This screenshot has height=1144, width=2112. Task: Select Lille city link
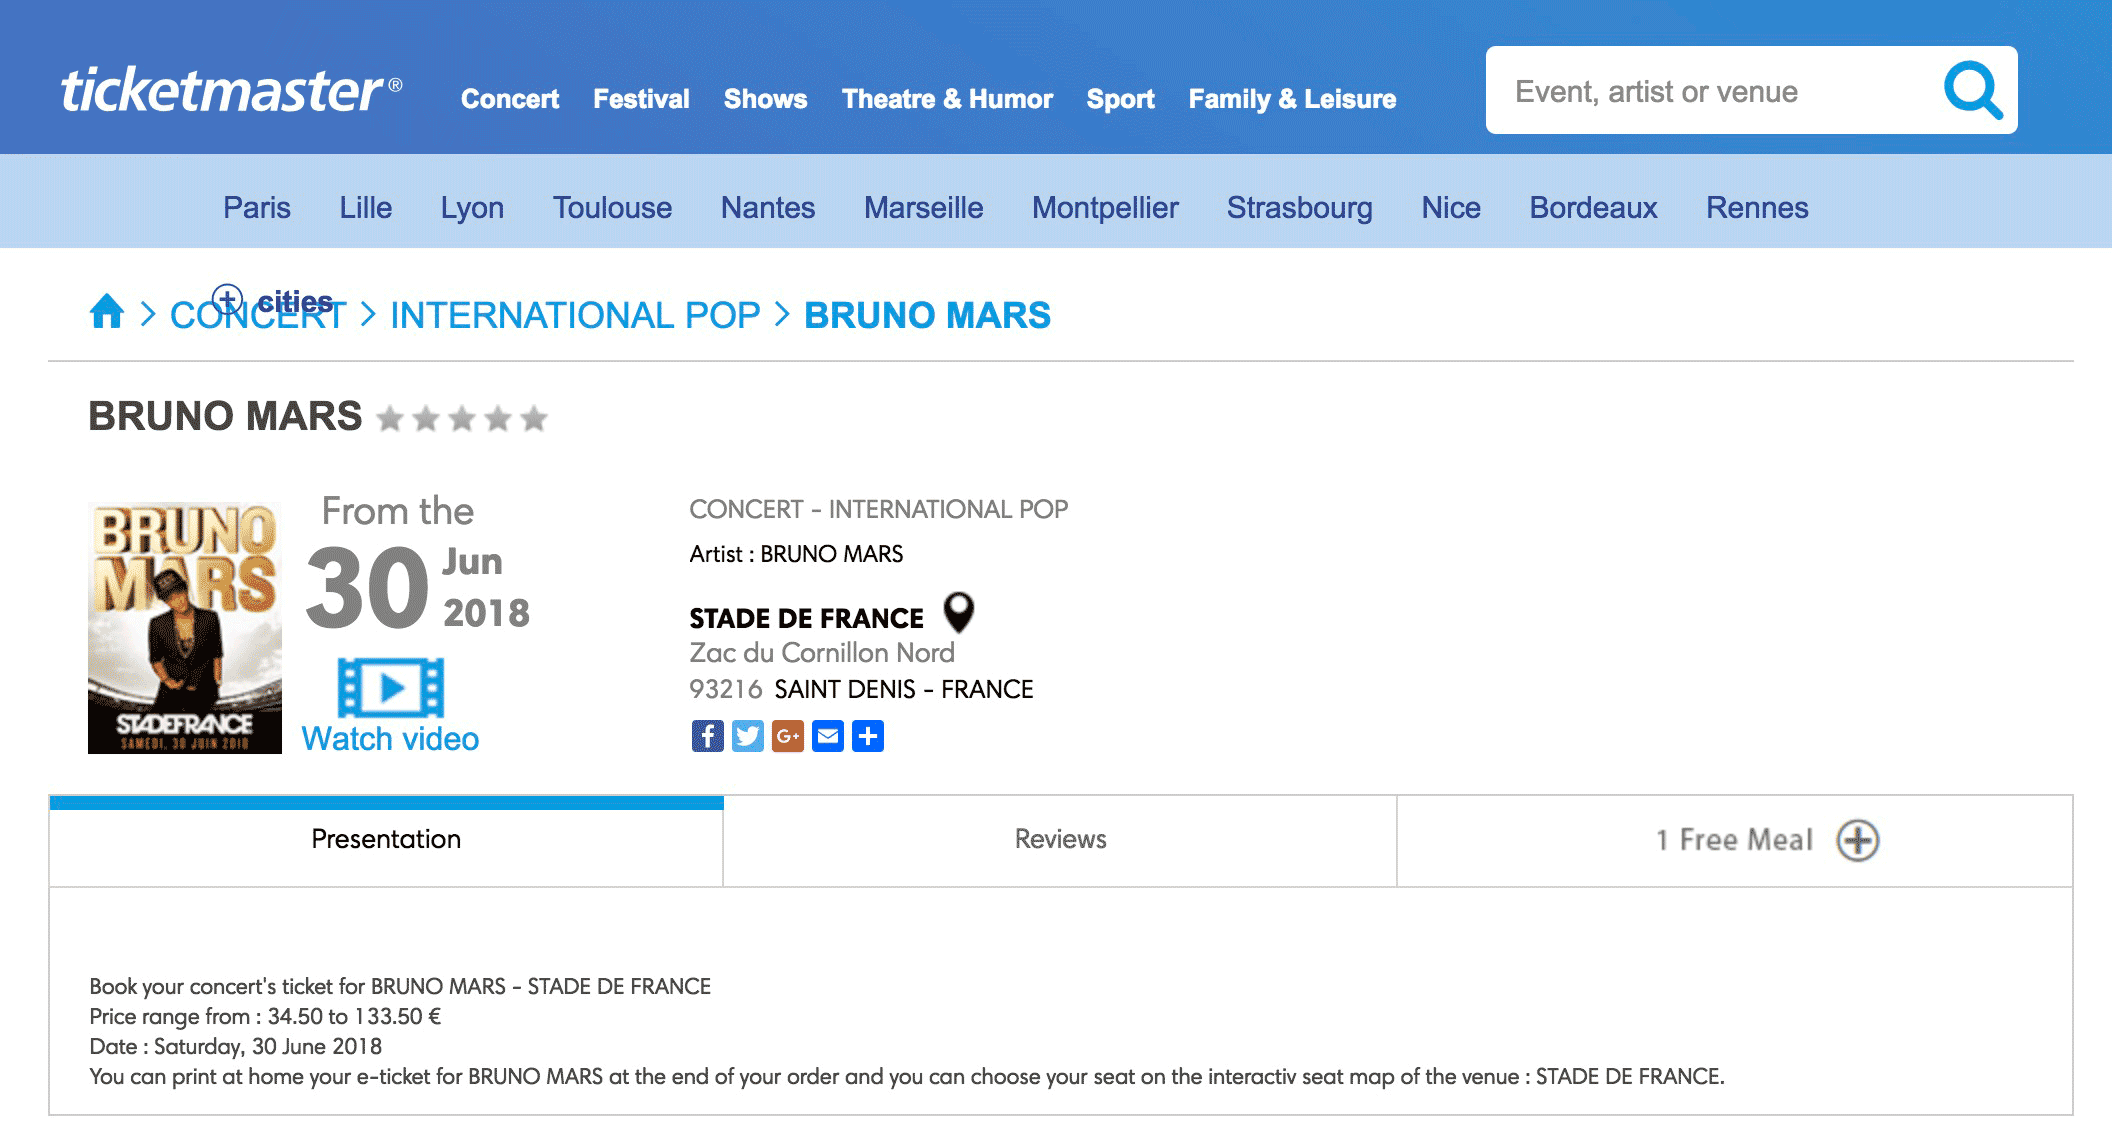pyautogui.click(x=365, y=207)
